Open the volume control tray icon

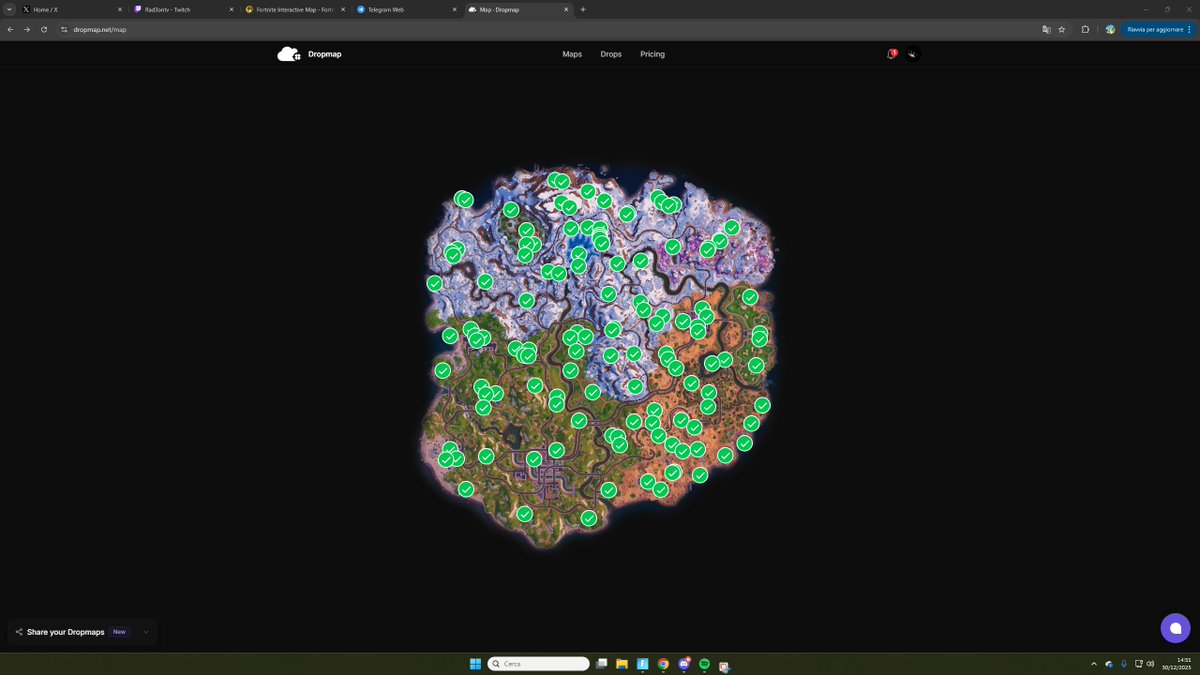click(x=1151, y=664)
